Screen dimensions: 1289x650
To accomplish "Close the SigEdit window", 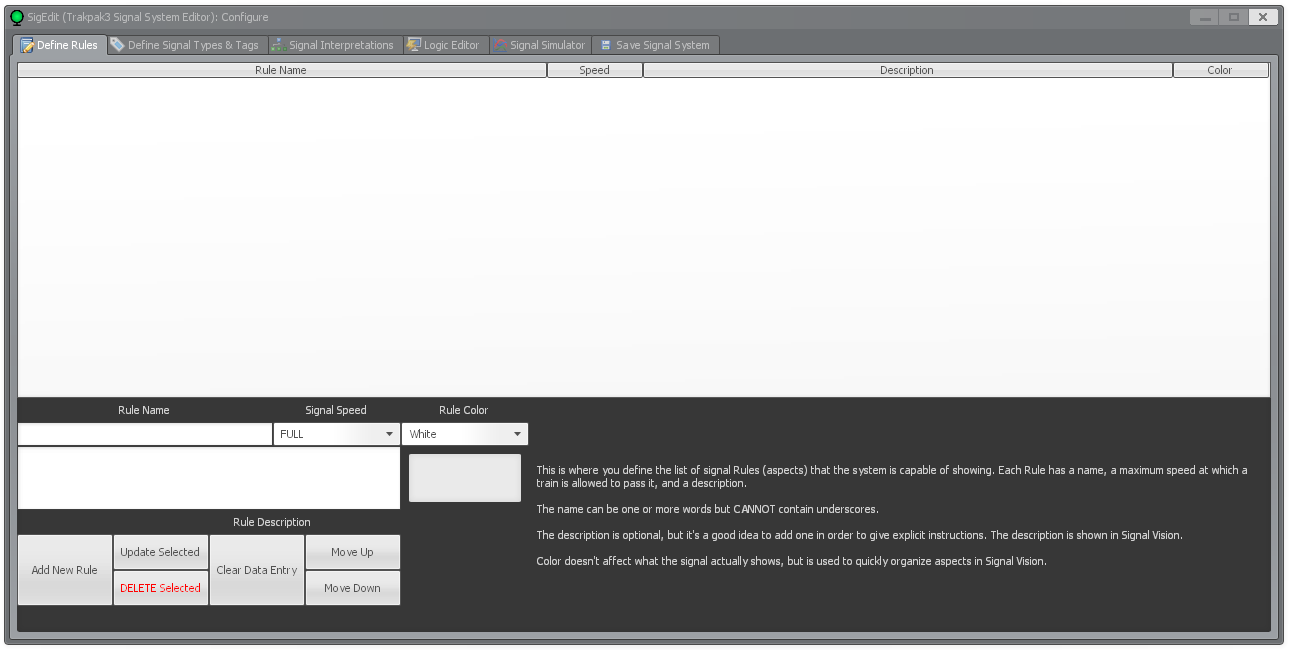I will pyautogui.click(x=1264, y=17).
